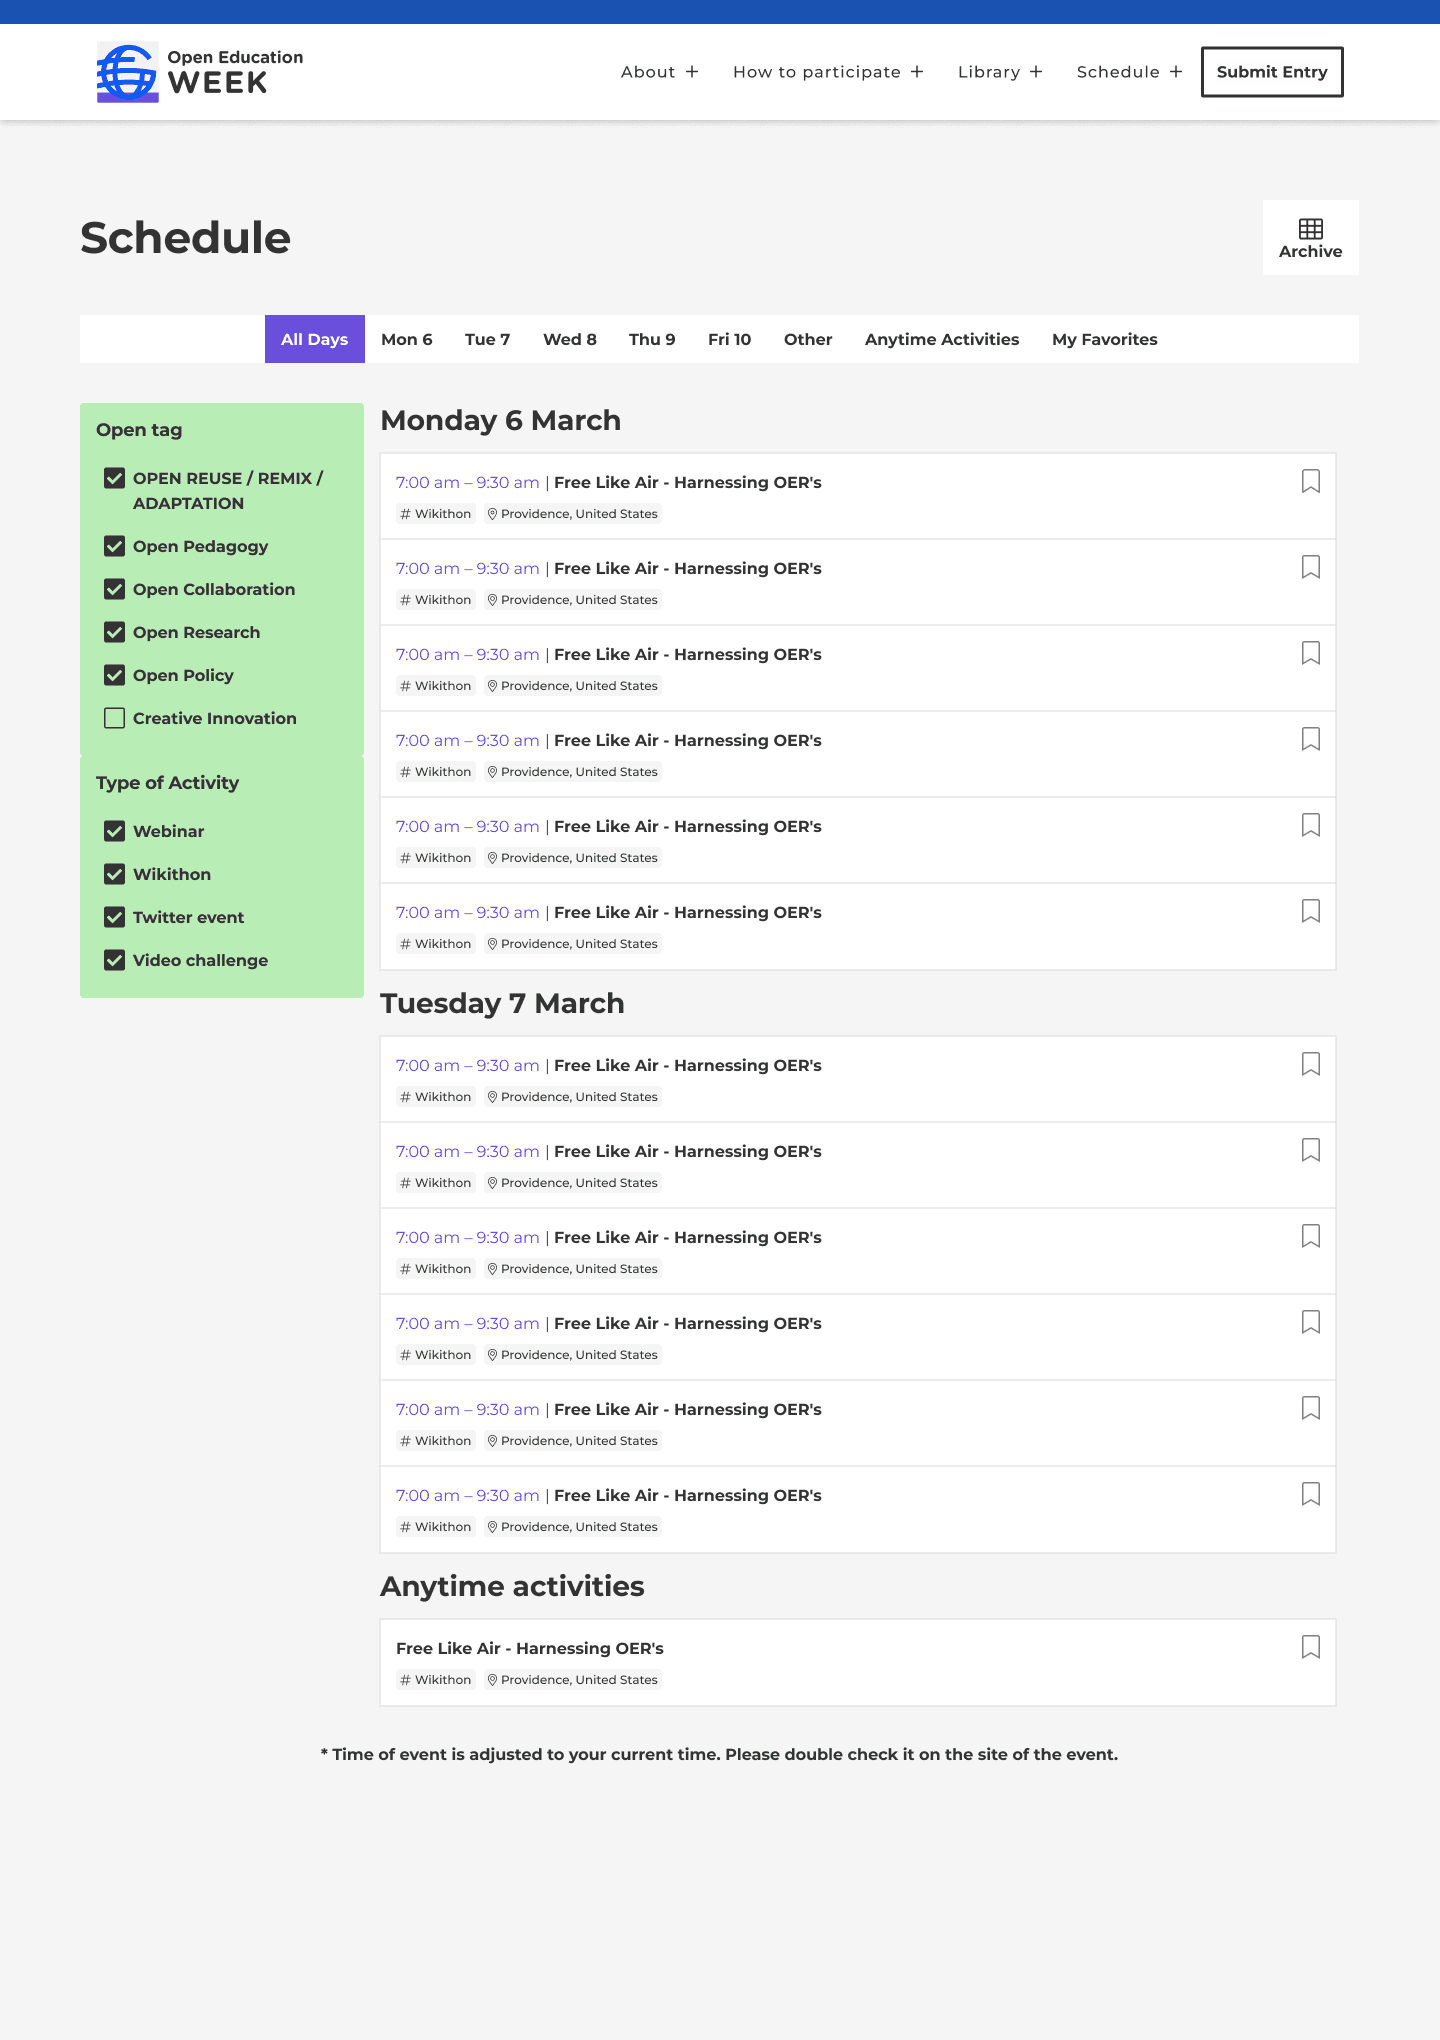
Task: Bookmark the third event under Monday 6 March
Action: point(1310,653)
